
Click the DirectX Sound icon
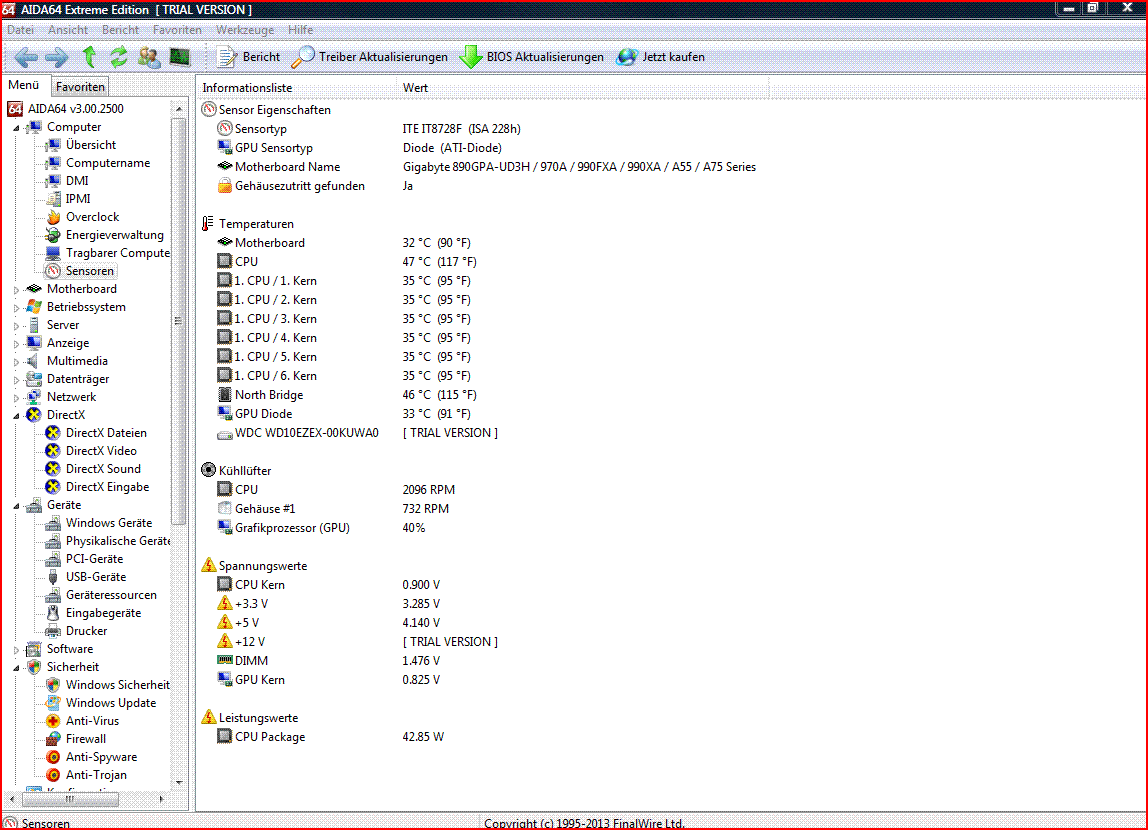coord(53,469)
